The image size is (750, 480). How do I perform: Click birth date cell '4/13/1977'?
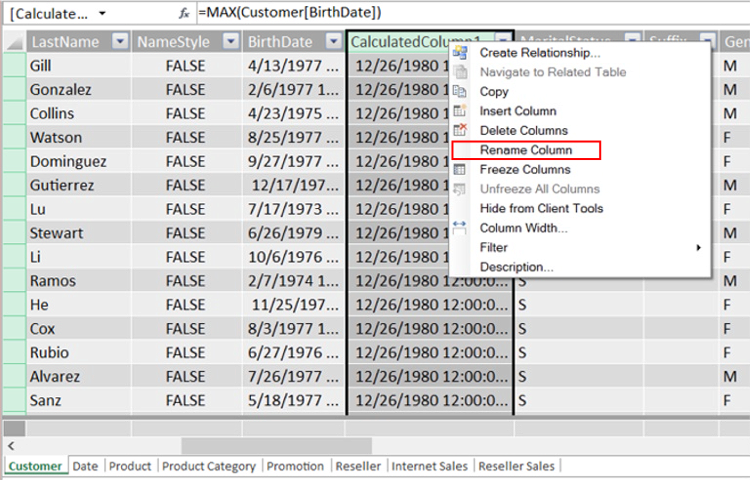(x=293, y=65)
